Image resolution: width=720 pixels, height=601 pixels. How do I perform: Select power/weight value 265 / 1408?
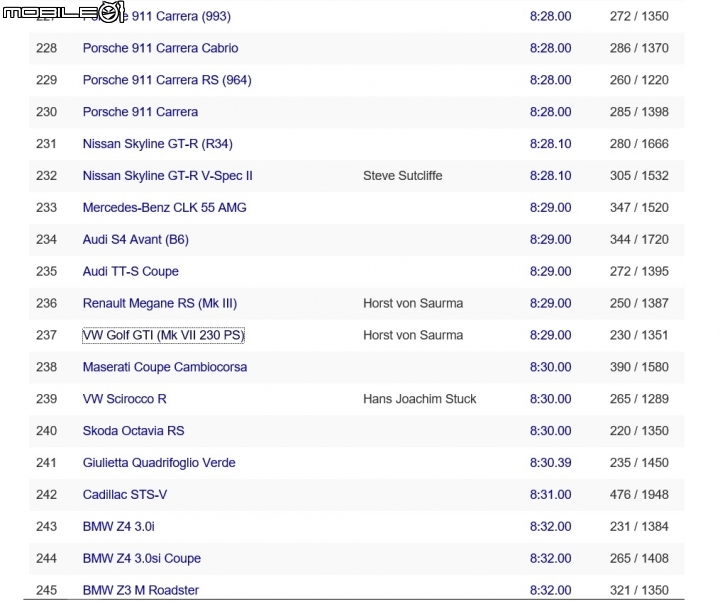[639, 559]
